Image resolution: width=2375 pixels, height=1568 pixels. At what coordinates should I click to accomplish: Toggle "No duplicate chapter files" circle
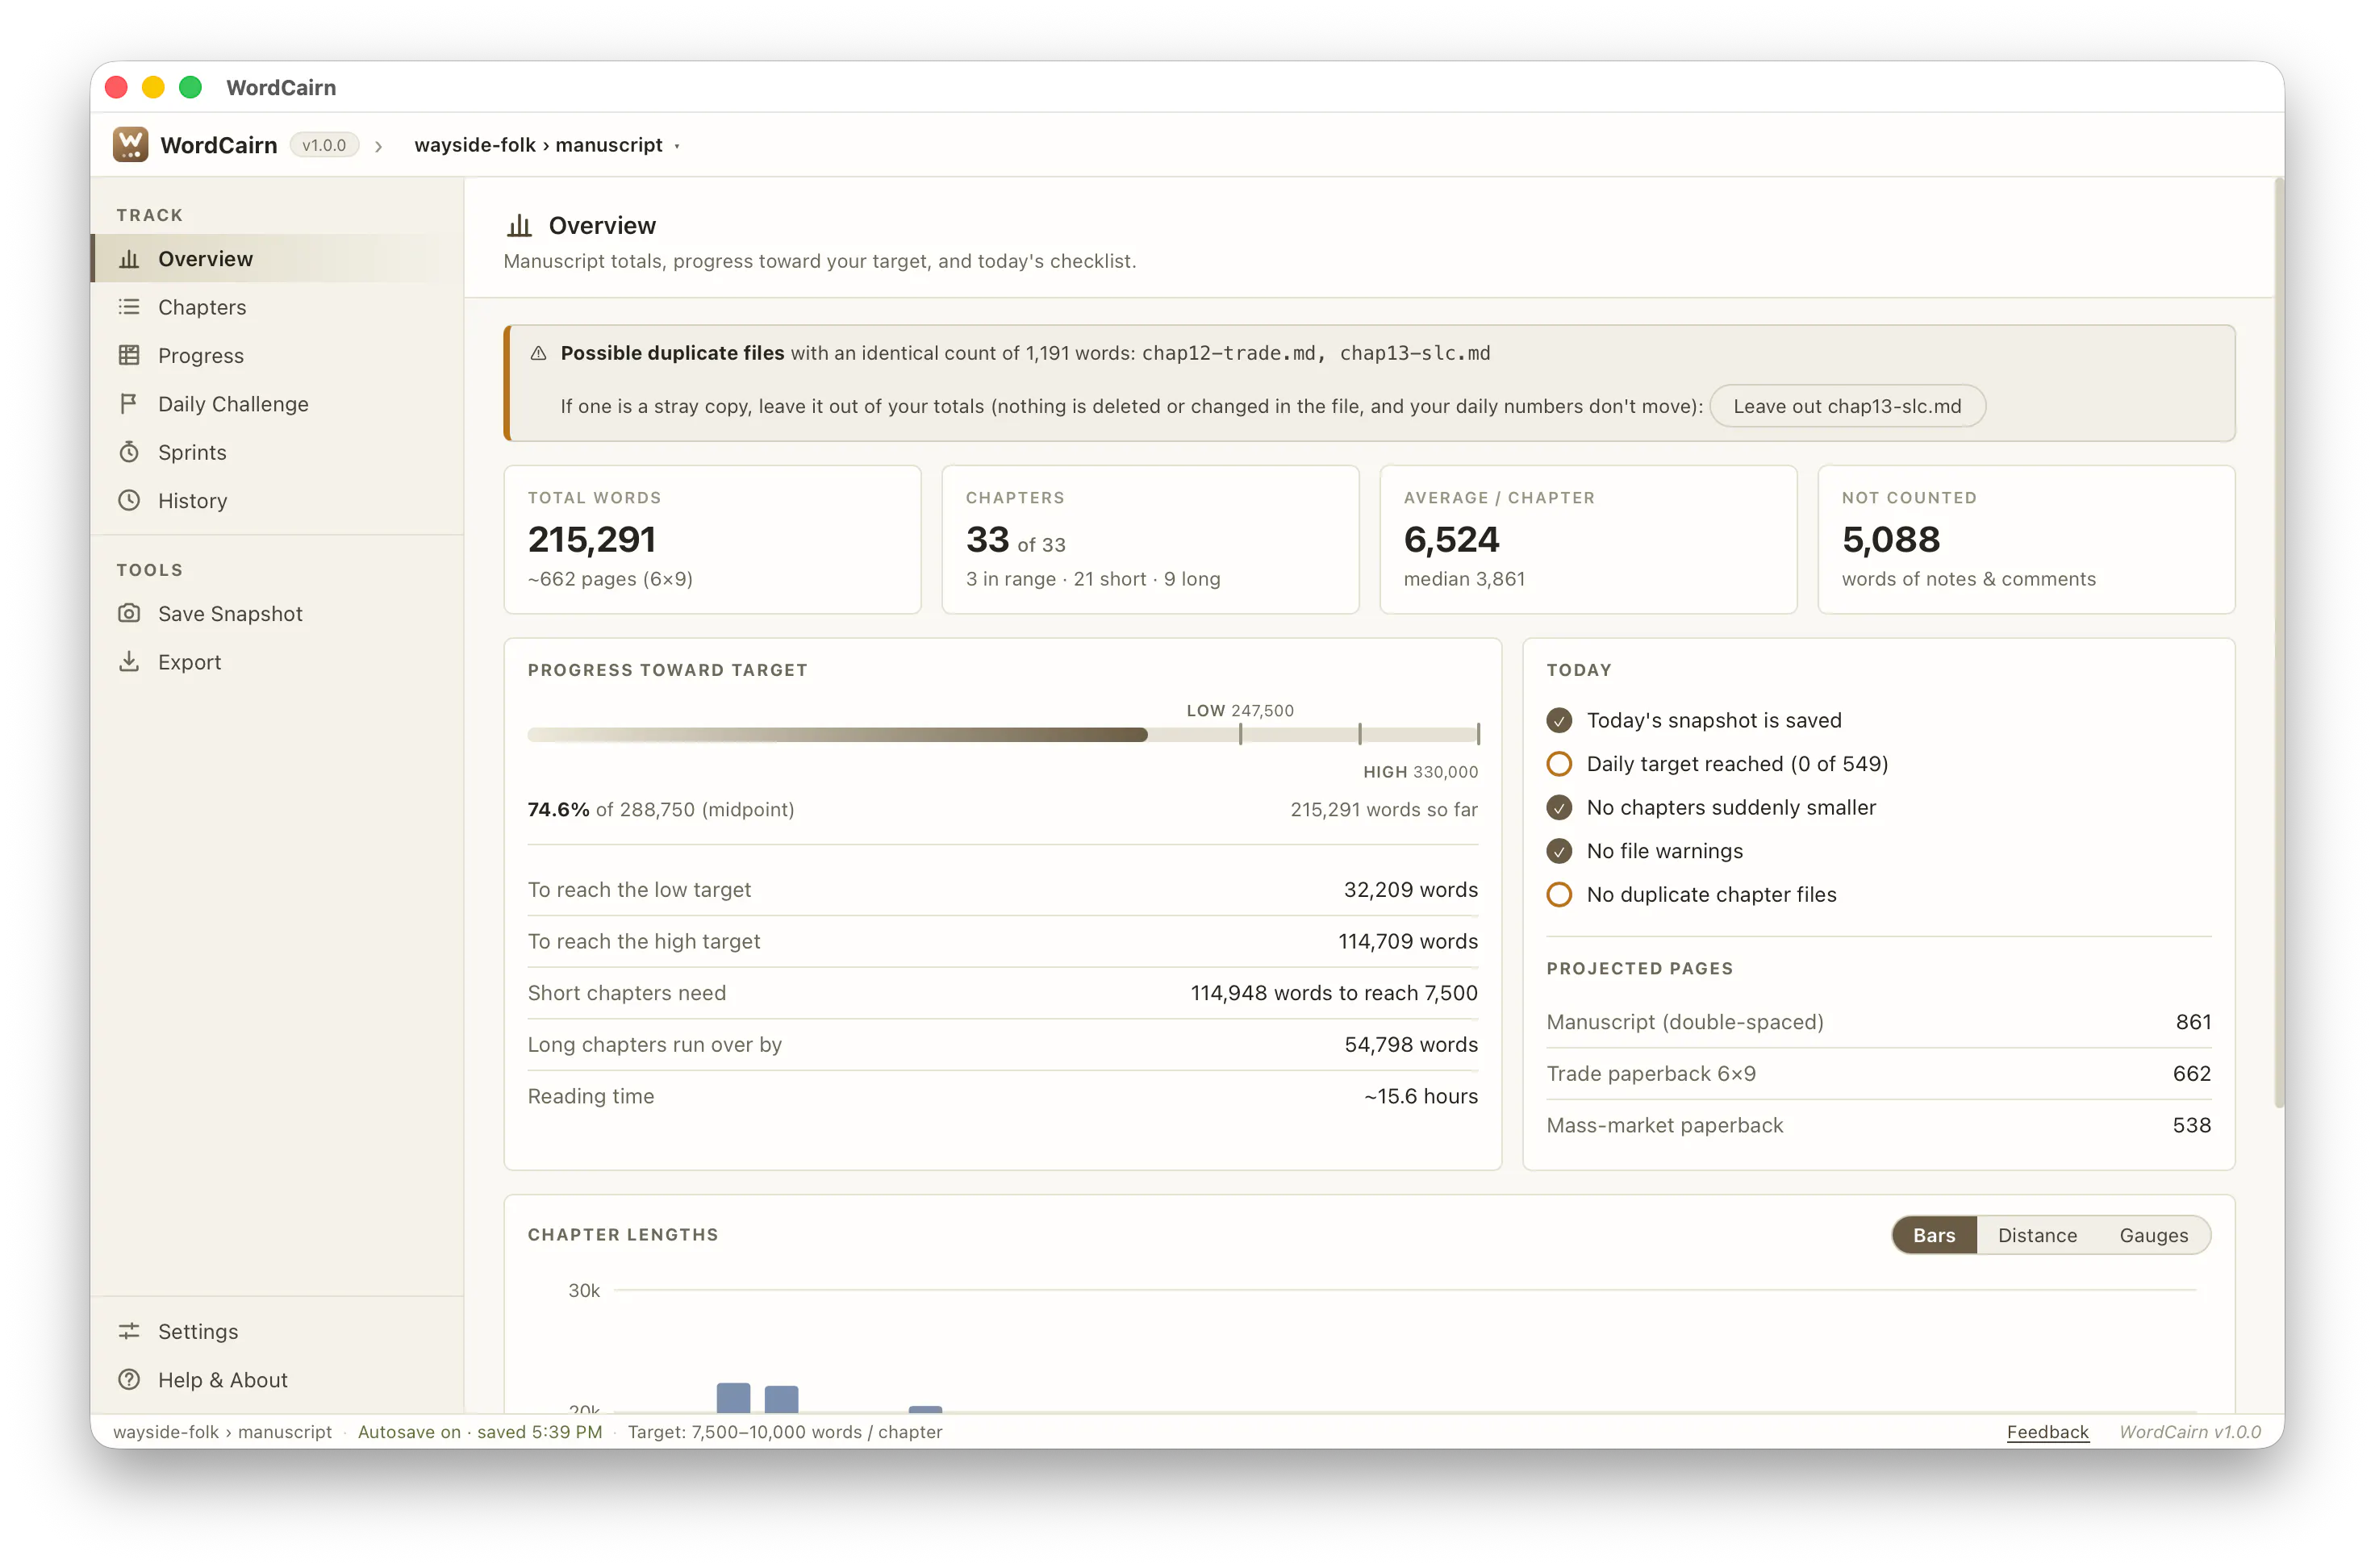click(x=1559, y=894)
